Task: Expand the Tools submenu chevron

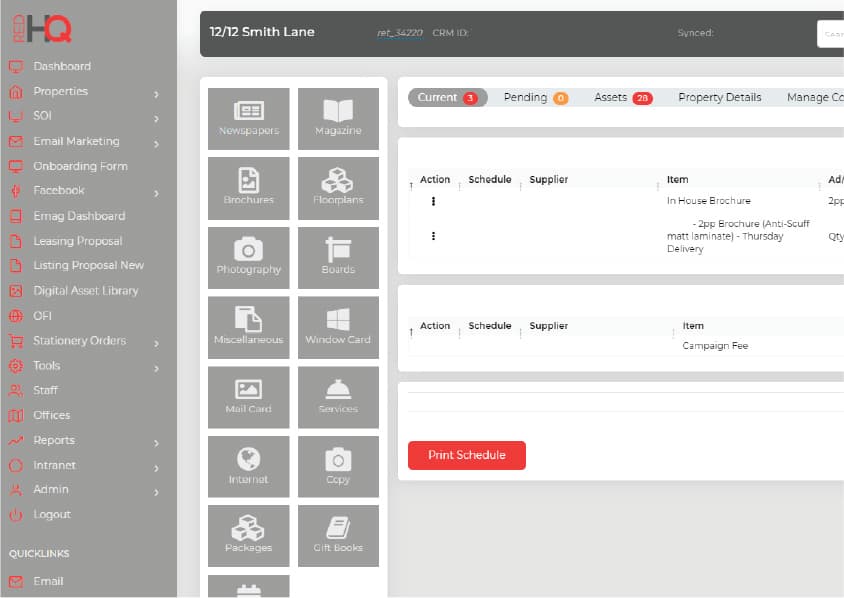Action: [156, 369]
